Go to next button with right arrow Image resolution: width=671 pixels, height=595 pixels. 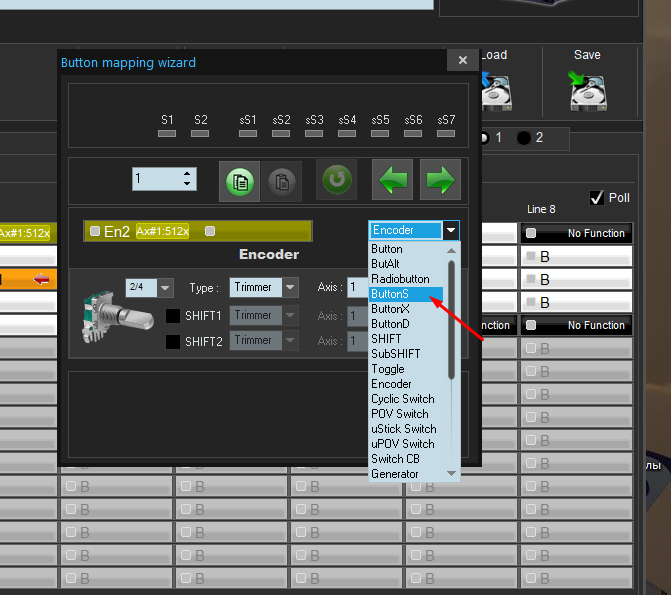pos(440,180)
